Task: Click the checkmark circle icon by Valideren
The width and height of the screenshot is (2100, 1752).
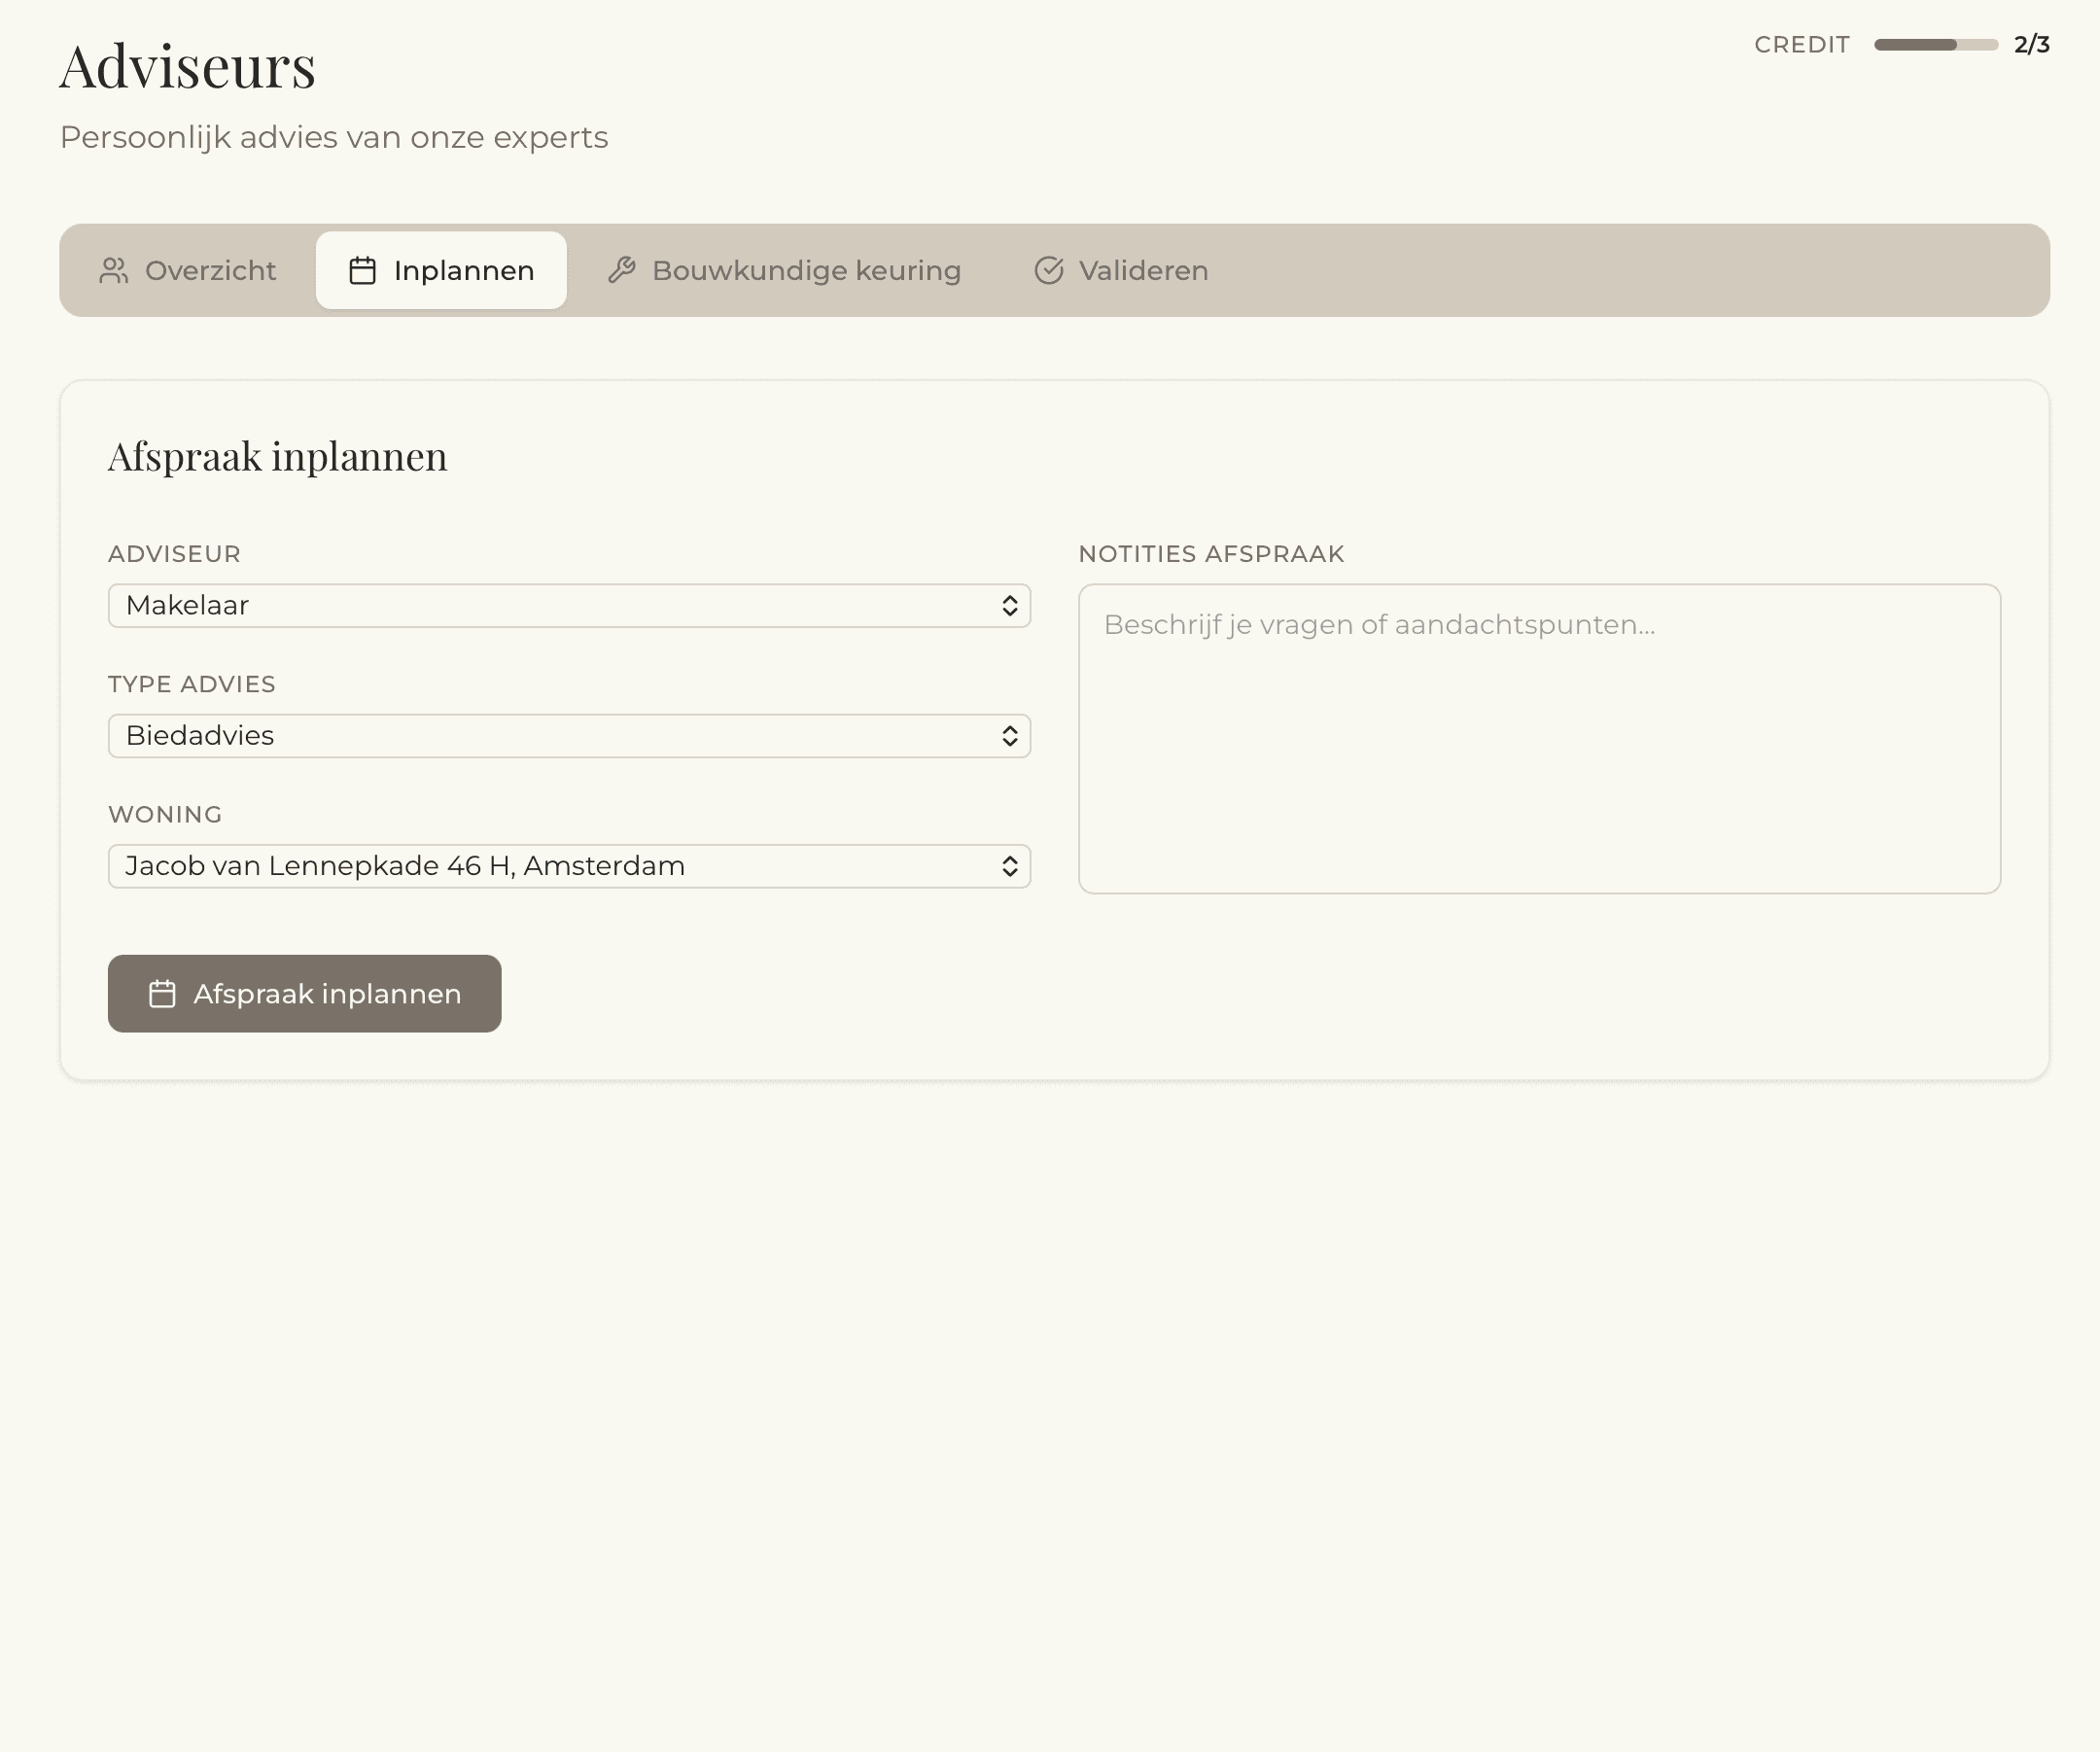Action: point(1048,270)
